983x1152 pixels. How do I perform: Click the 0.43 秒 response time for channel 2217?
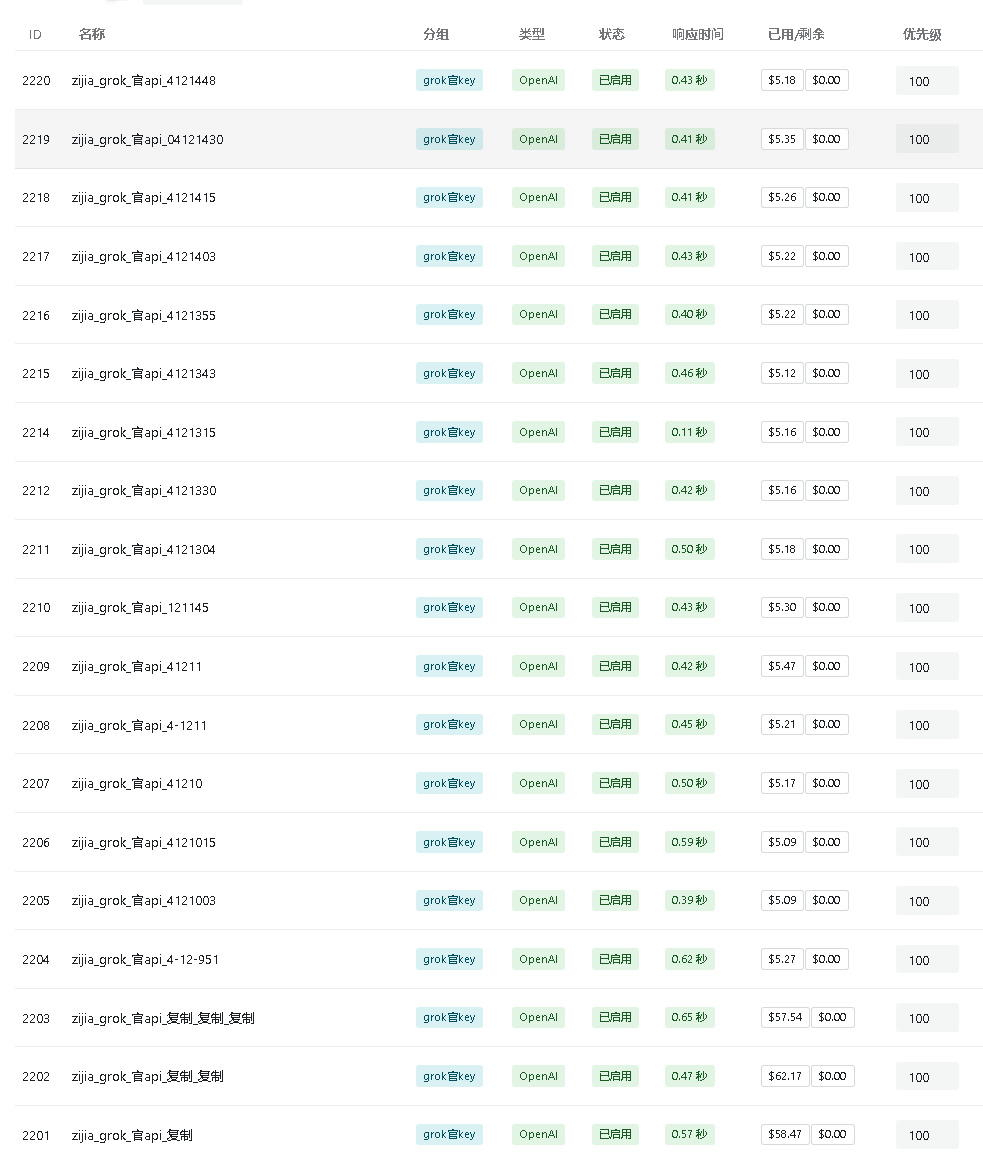tap(689, 256)
